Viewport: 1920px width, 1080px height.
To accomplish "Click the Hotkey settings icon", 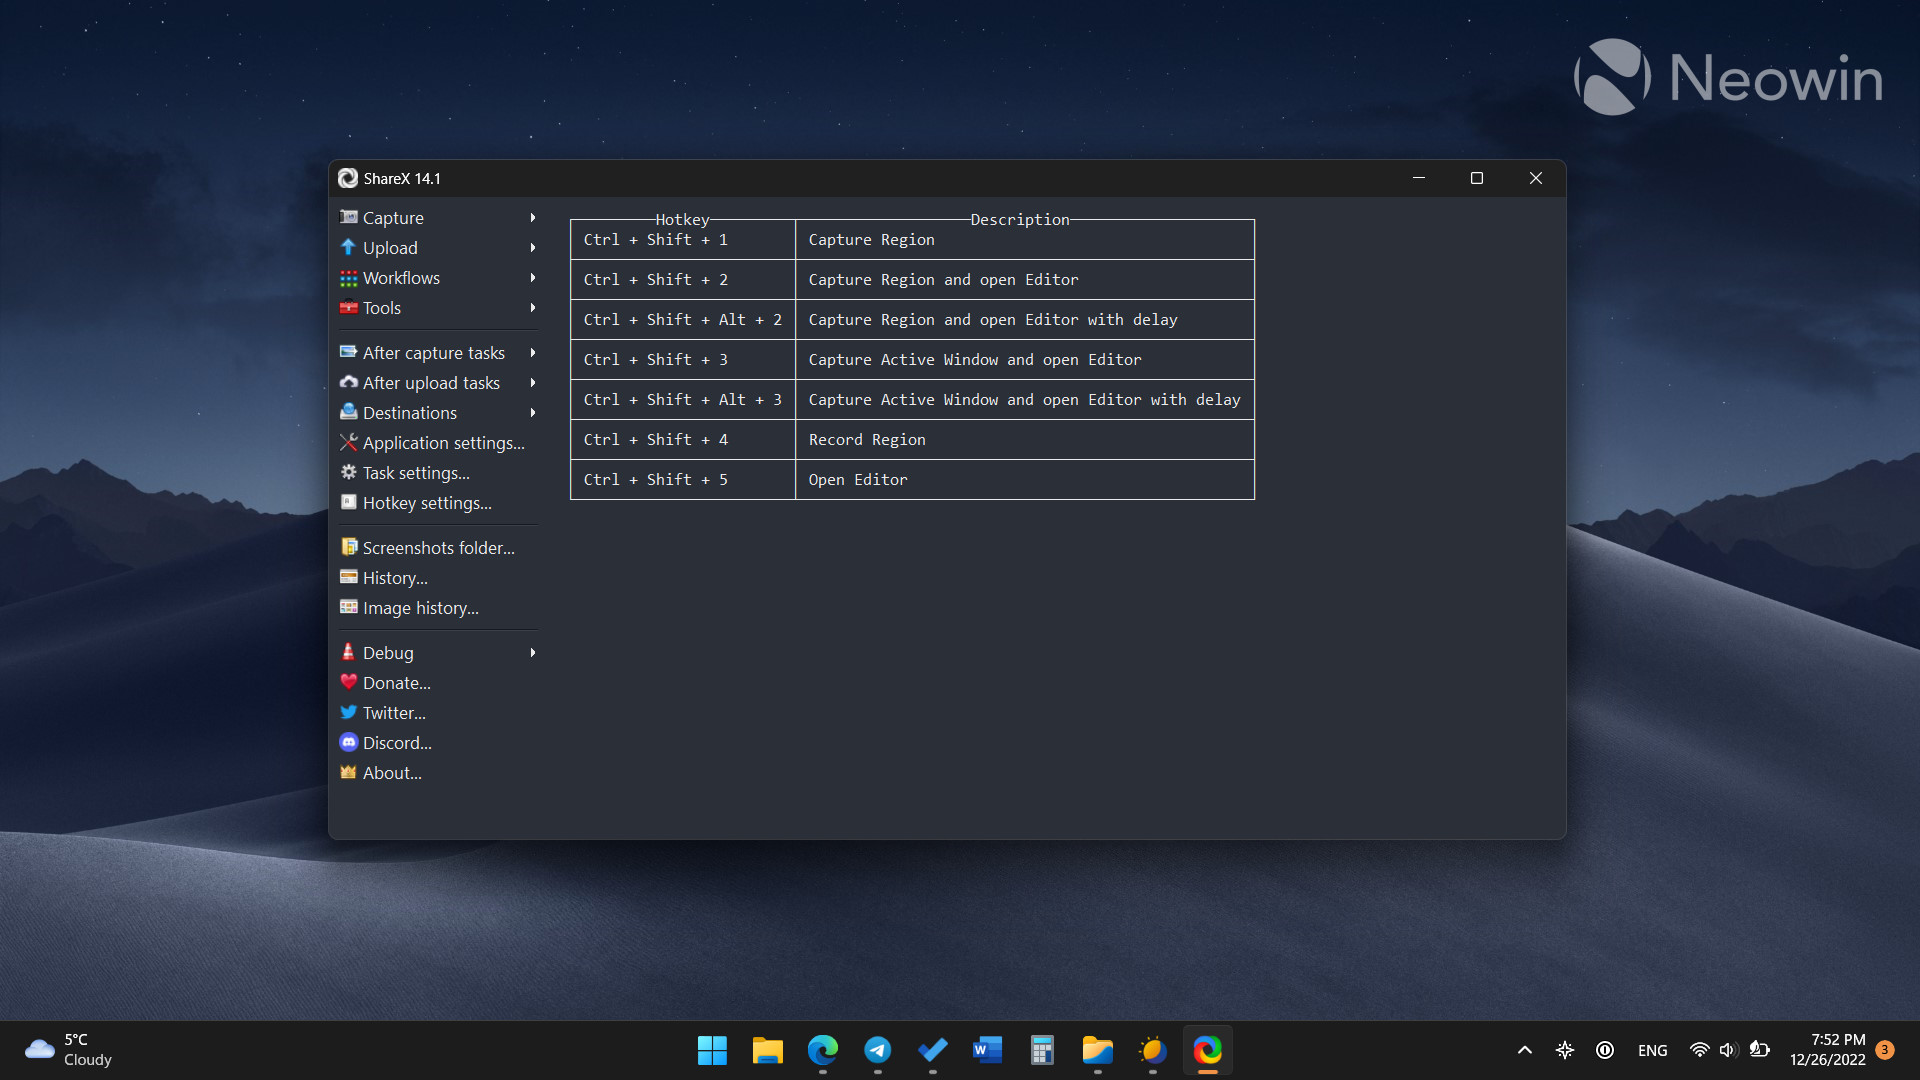I will [x=348, y=502].
